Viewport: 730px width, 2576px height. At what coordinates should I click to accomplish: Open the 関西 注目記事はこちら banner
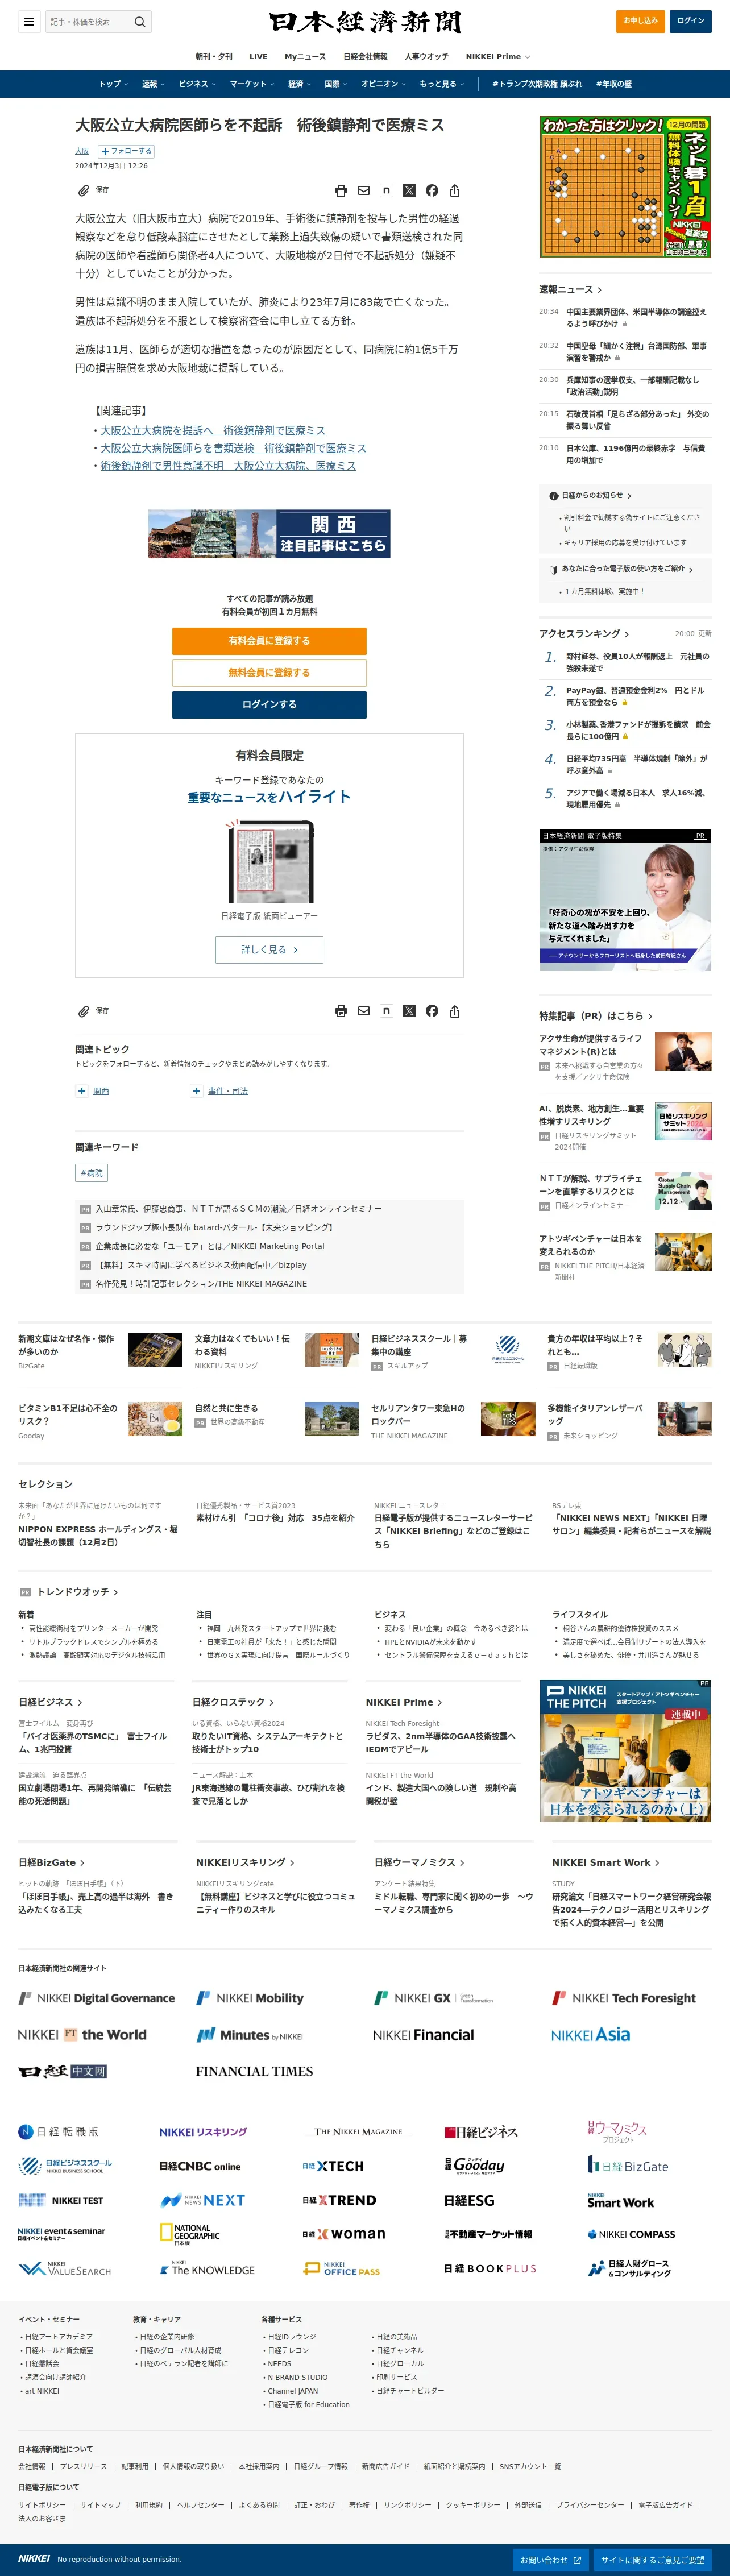(x=269, y=534)
